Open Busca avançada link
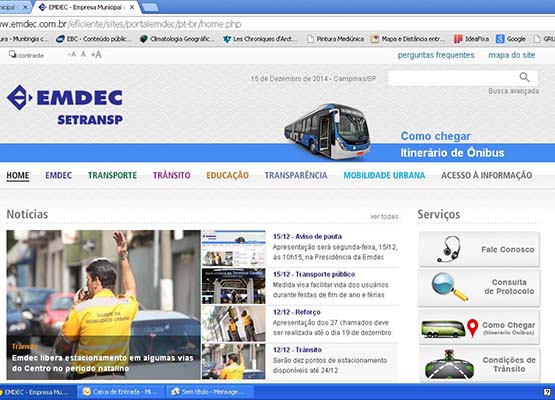Screen dimensions: 555x400 click(514, 91)
